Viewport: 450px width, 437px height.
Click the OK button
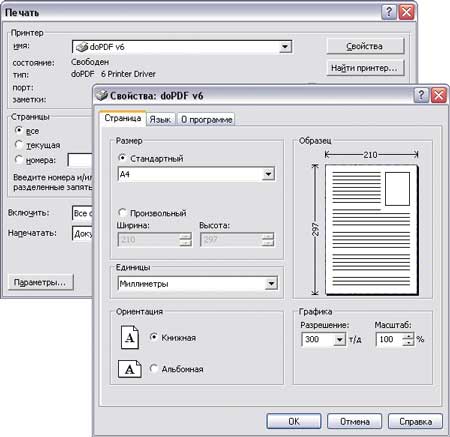pyautogui.click(x=294, y=421)
